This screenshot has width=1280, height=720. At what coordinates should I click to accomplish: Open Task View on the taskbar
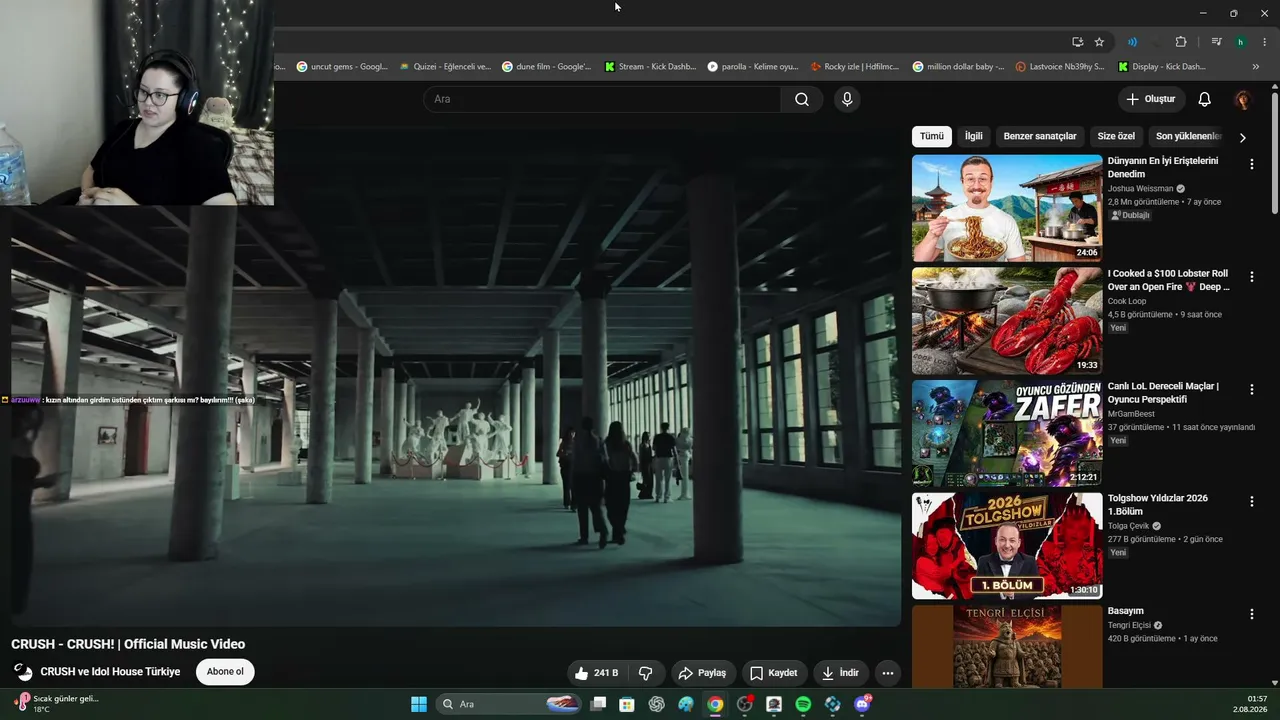pos(598,704)
